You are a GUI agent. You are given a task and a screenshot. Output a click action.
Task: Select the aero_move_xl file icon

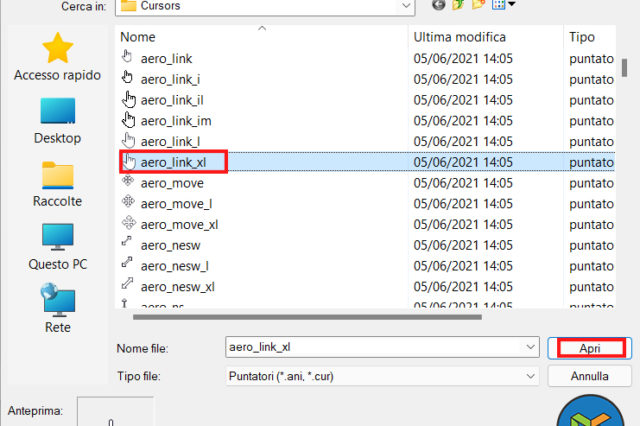129,222
